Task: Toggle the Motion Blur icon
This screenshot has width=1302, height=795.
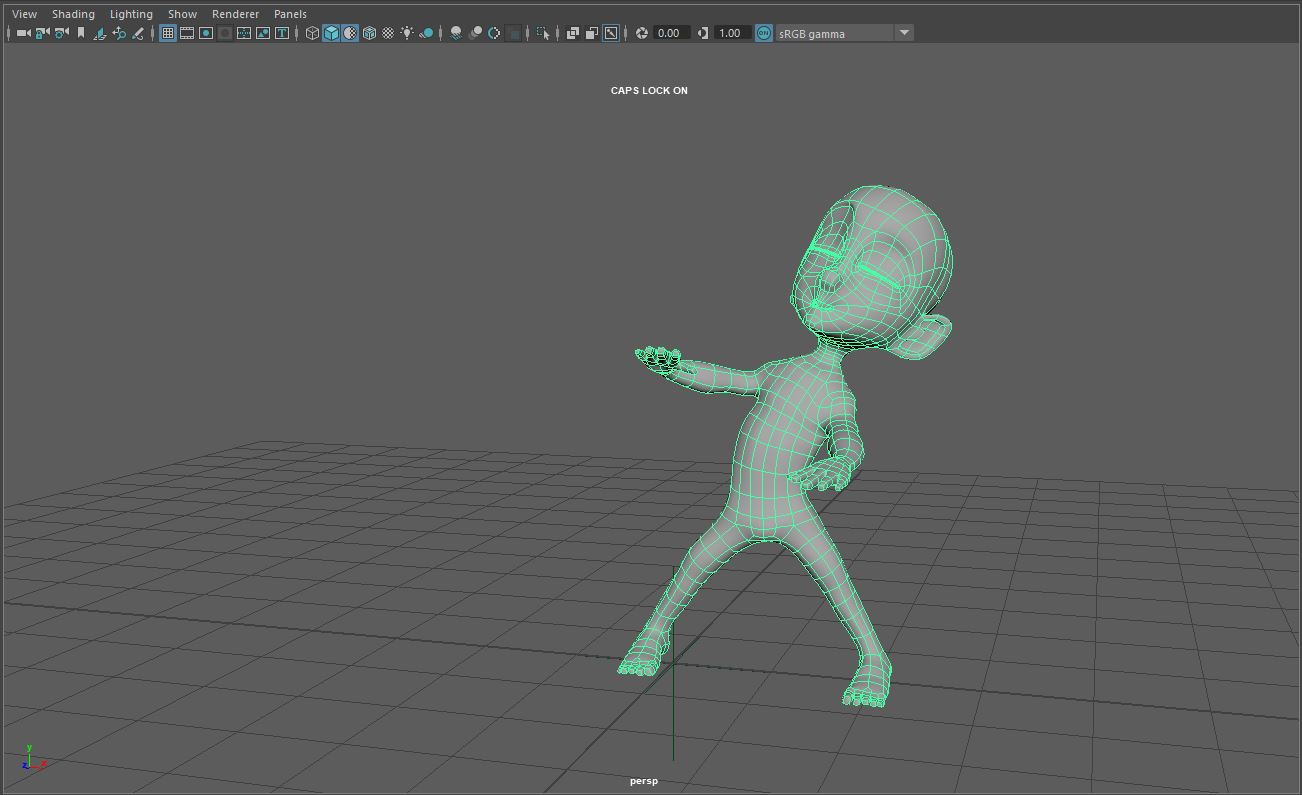Action: 475,33
